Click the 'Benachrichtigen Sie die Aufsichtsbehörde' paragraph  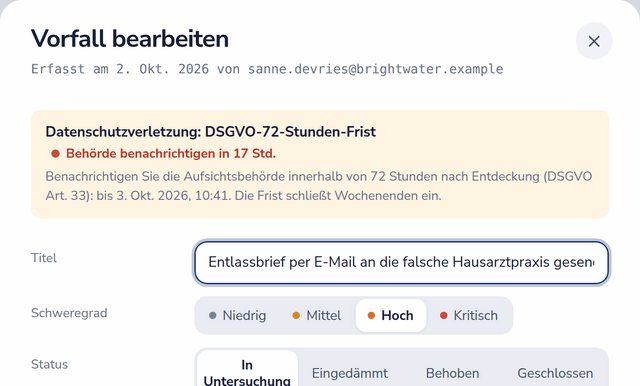319,186
